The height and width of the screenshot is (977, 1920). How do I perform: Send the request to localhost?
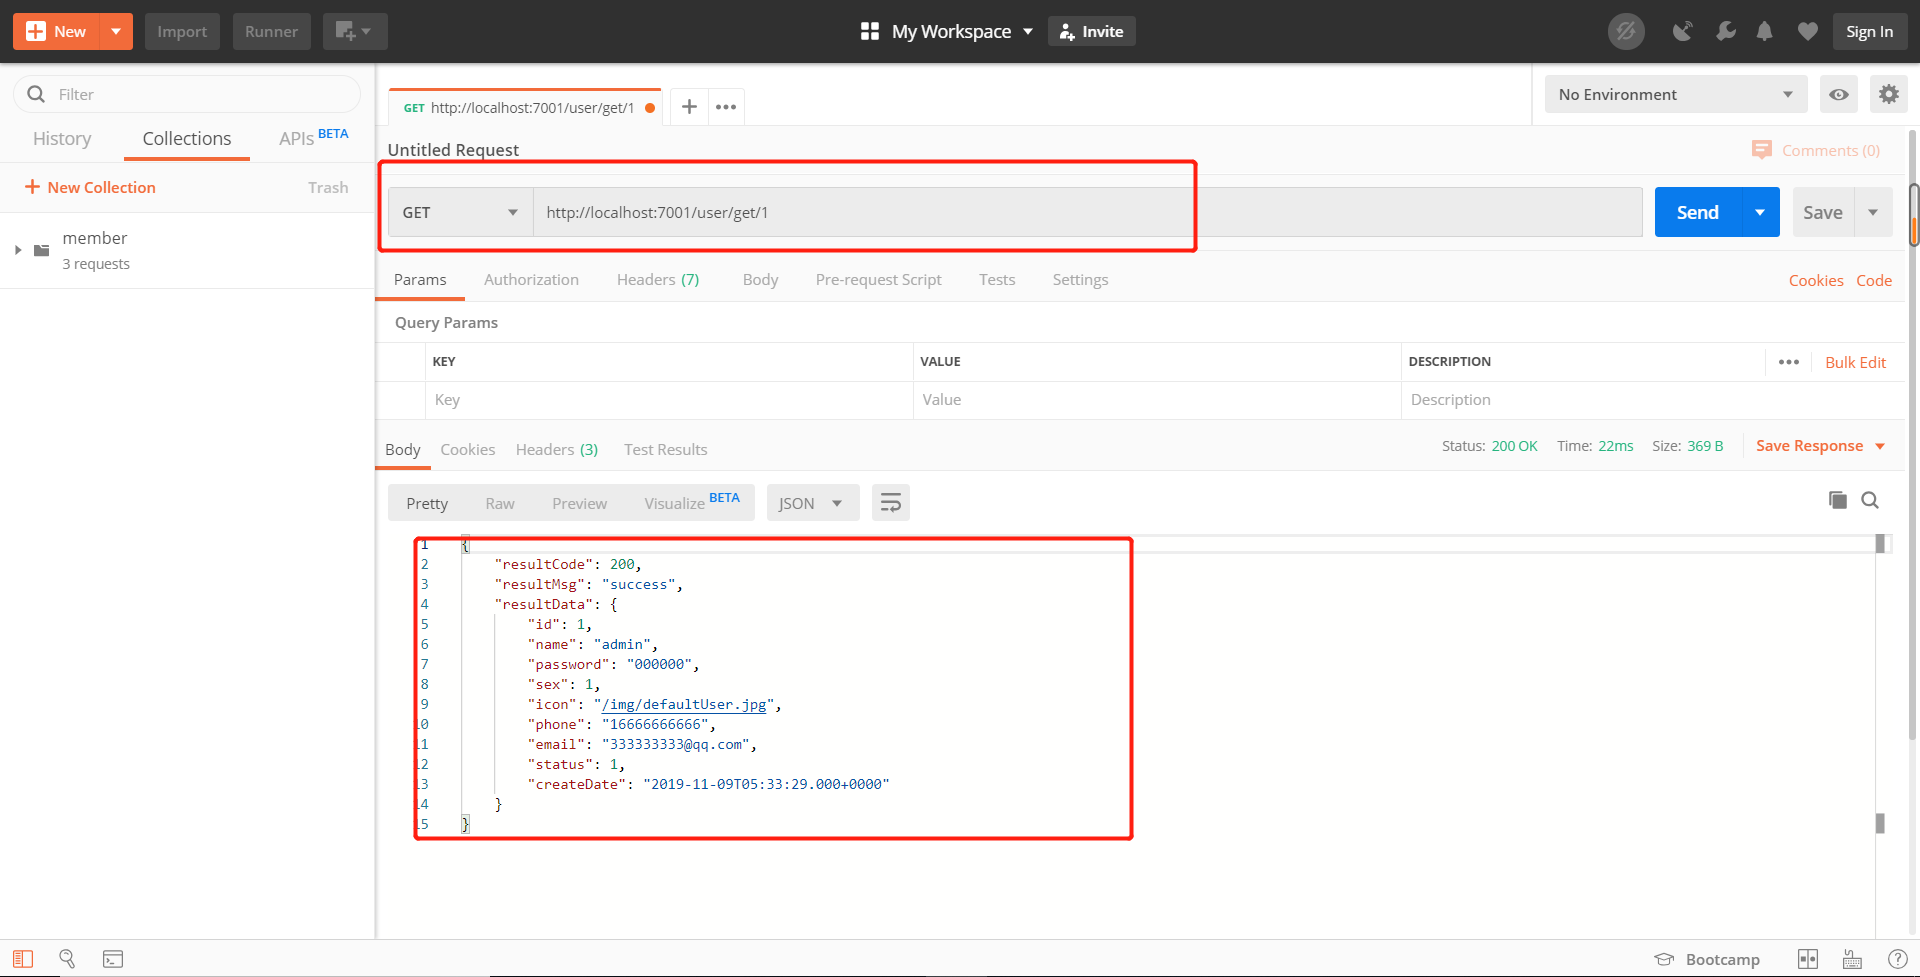pos(1698,212)
